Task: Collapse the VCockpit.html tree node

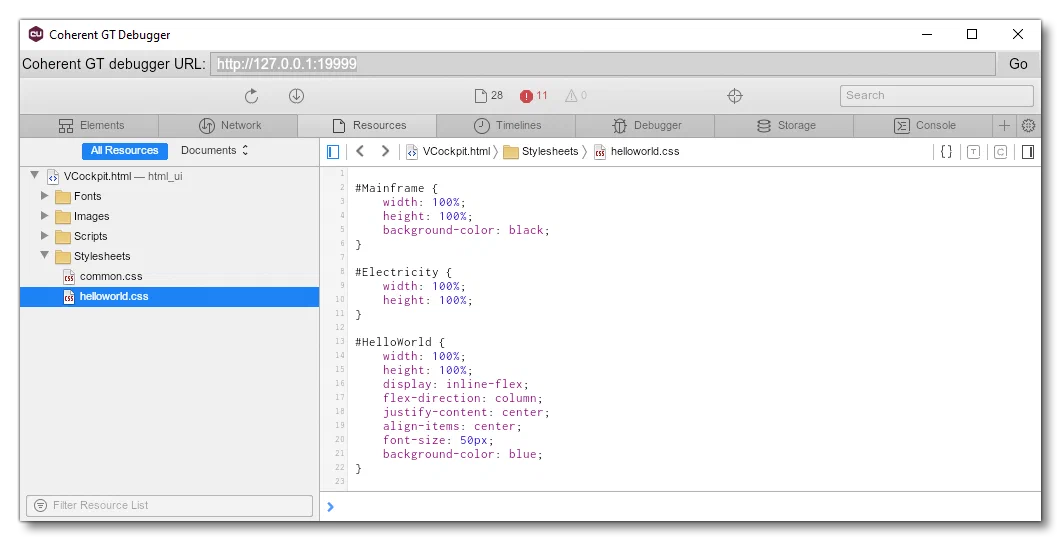Action: point(35,176)
